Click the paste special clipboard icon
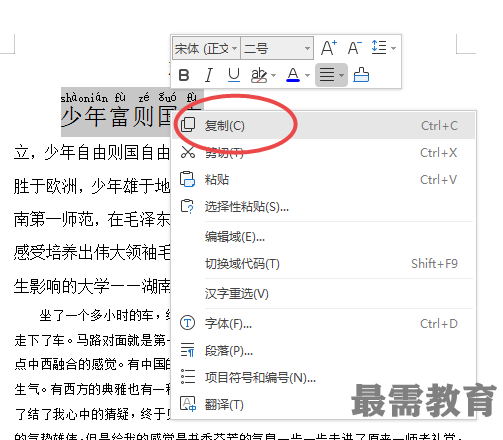The width and height of the screenshot is (503, 440). (x=187, y=206)
